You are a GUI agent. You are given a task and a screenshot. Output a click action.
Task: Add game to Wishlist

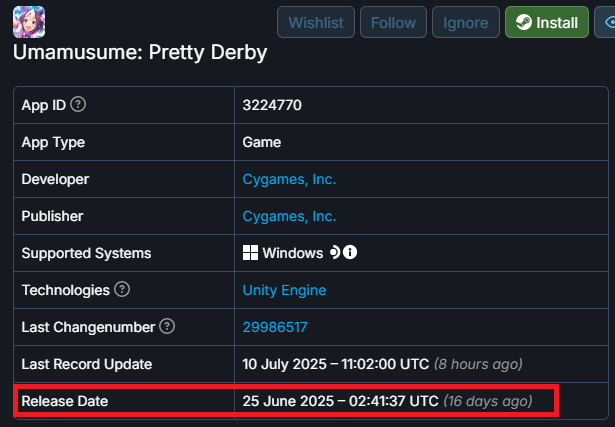coord(316,22)
